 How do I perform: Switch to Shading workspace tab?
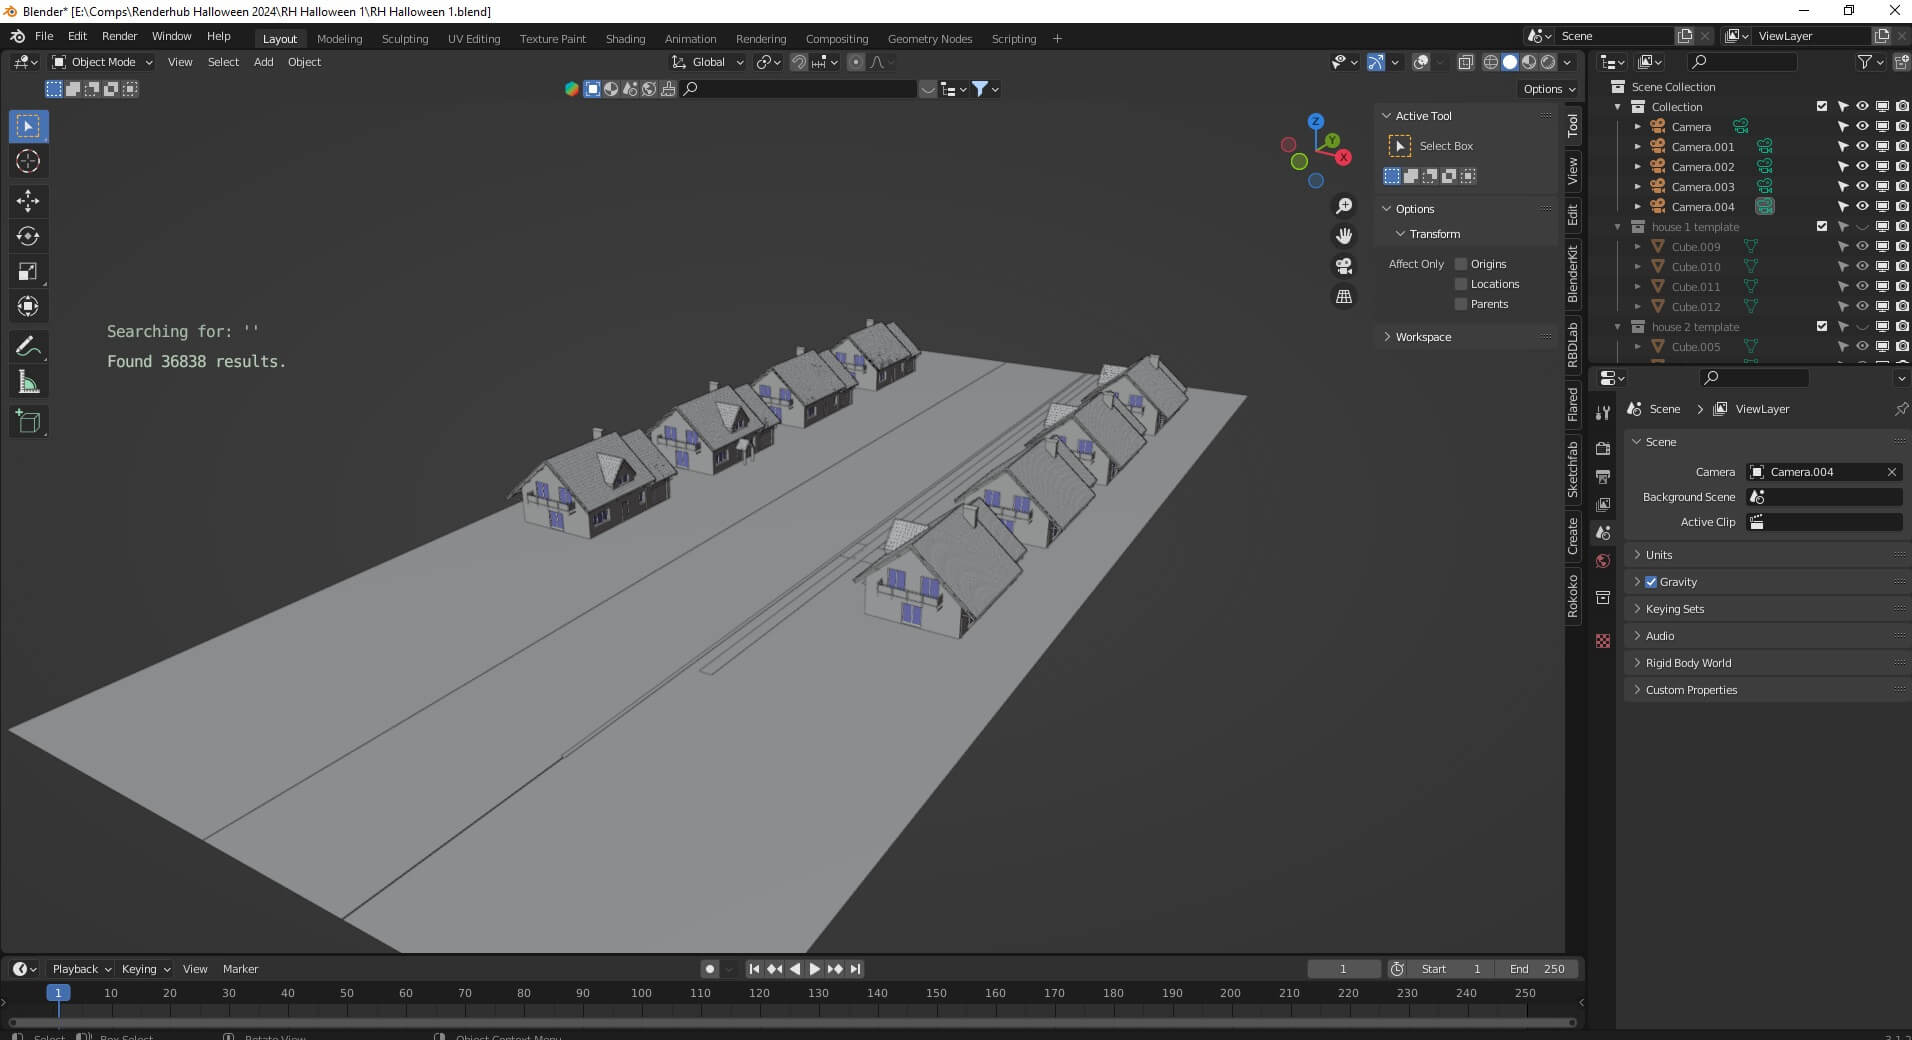pos(625,39)
